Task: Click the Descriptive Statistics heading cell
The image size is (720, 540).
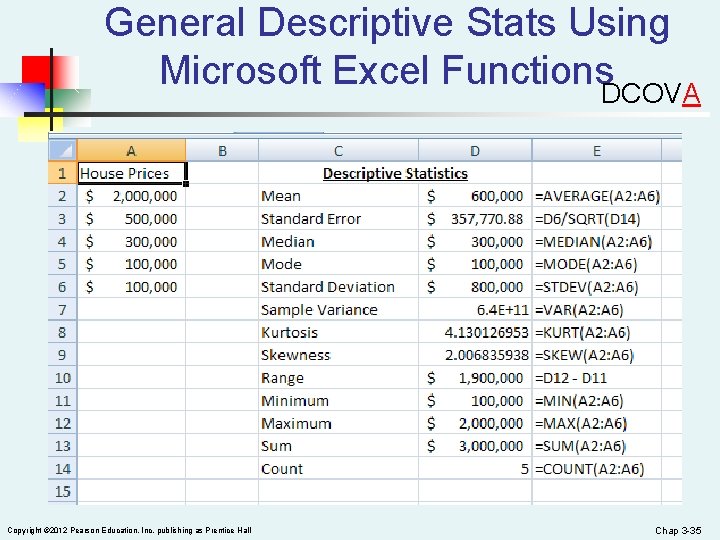Action: click(x=395, y=173)
